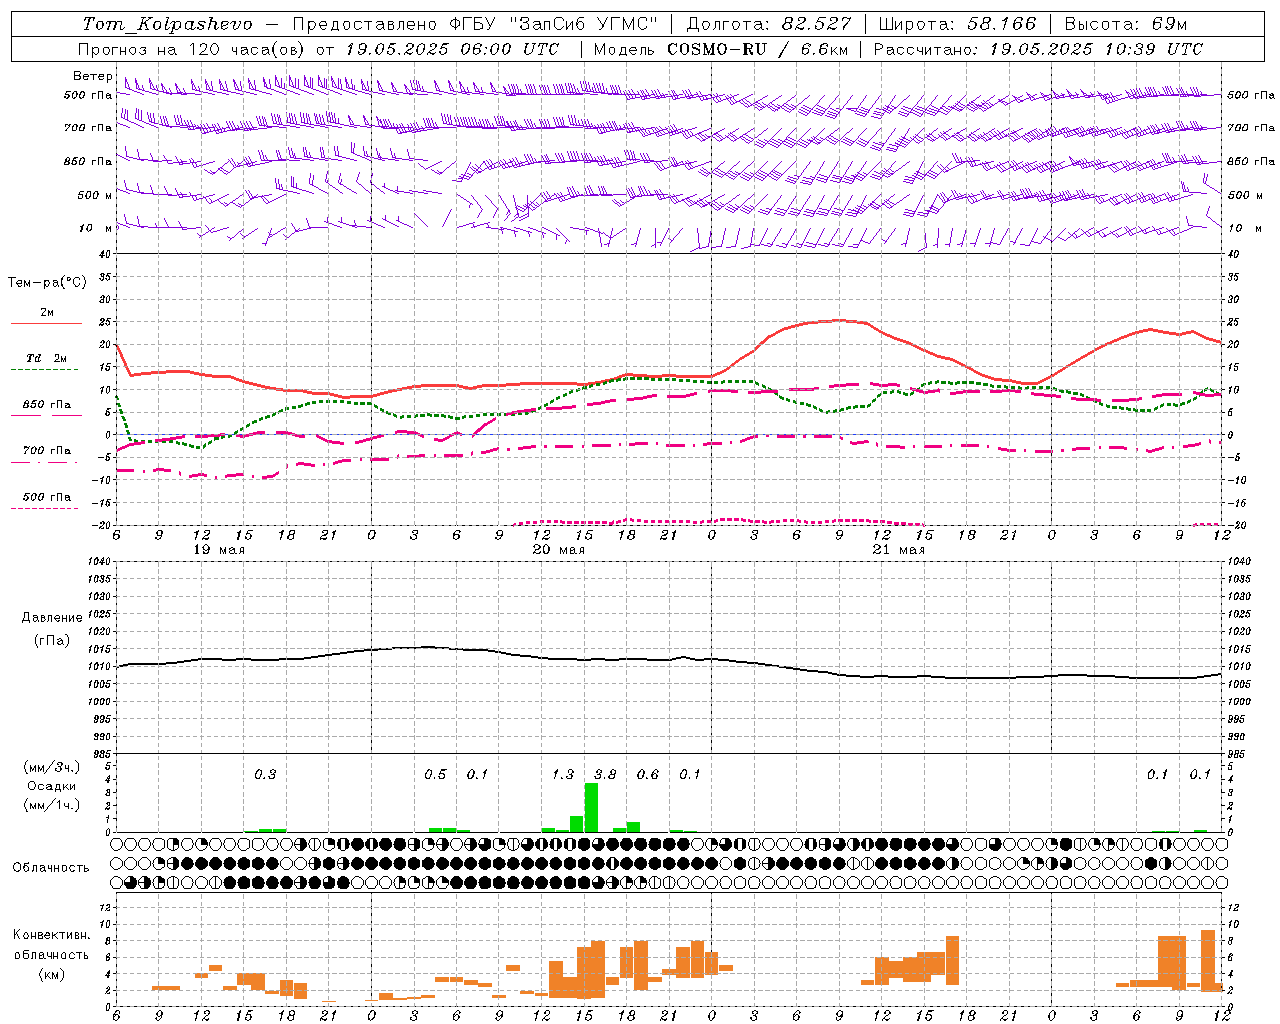This screenshot has width=1280, height=1024.
Task: Click the Конвективн. облачность label
Action: point(52,945)
